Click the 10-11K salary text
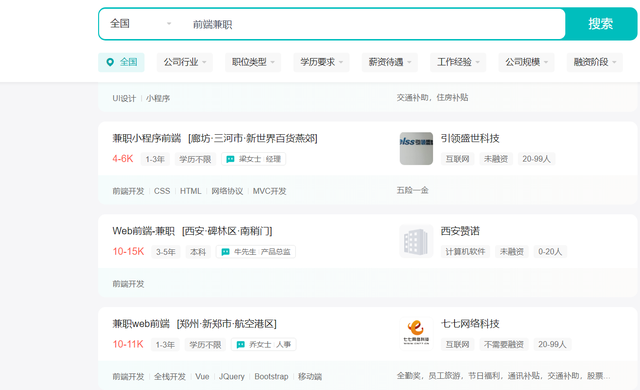Screen dimensions: 640x390 click(128, 344)
